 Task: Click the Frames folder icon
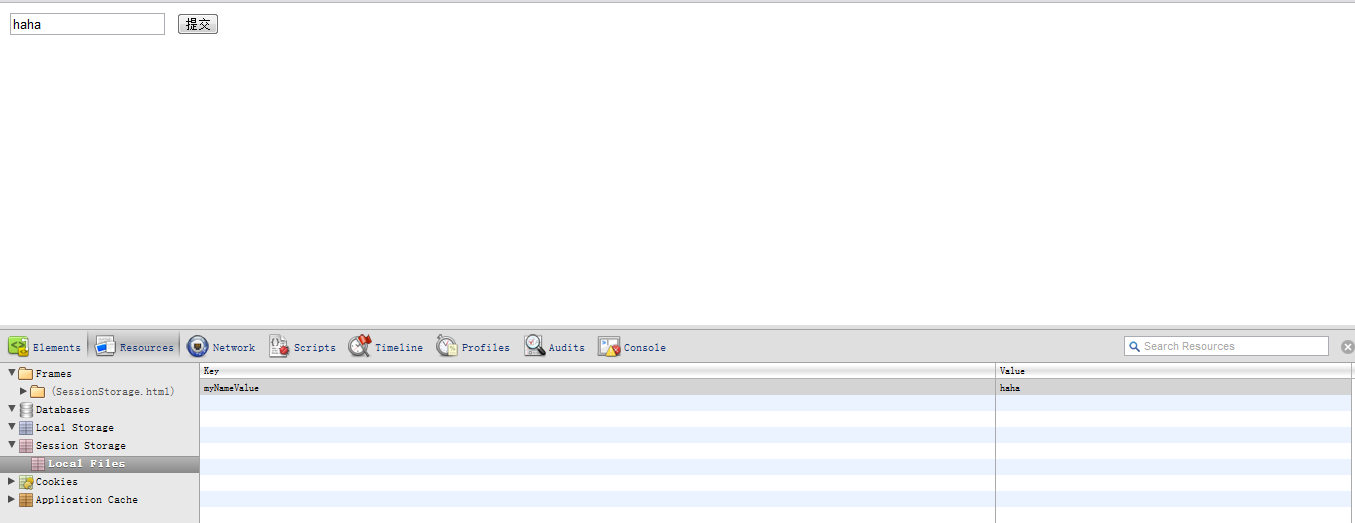coord(26,374)
